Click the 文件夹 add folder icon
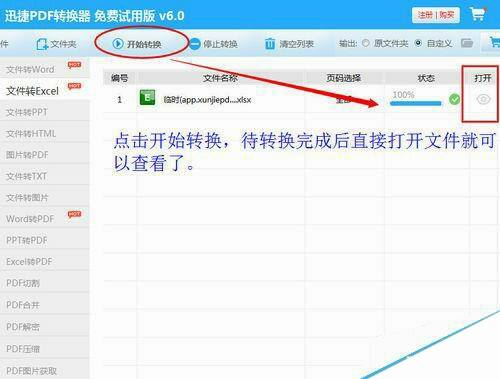 42,44
